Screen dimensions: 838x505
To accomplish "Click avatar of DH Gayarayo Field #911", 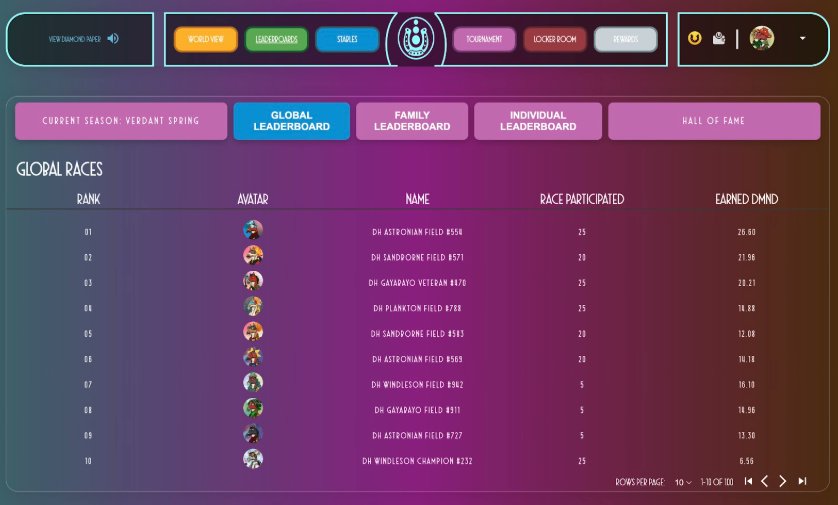I will [253, 408].
